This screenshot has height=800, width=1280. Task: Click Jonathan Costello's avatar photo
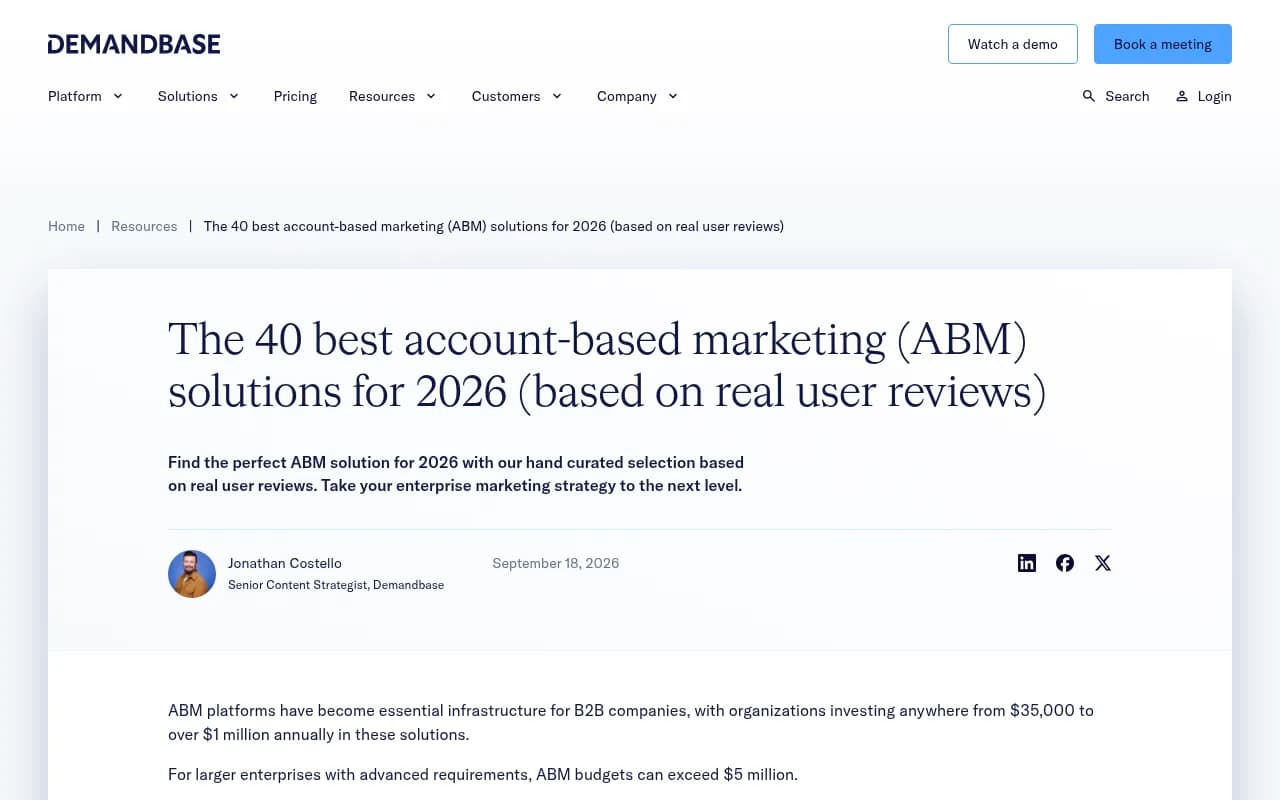coord(192,574)
